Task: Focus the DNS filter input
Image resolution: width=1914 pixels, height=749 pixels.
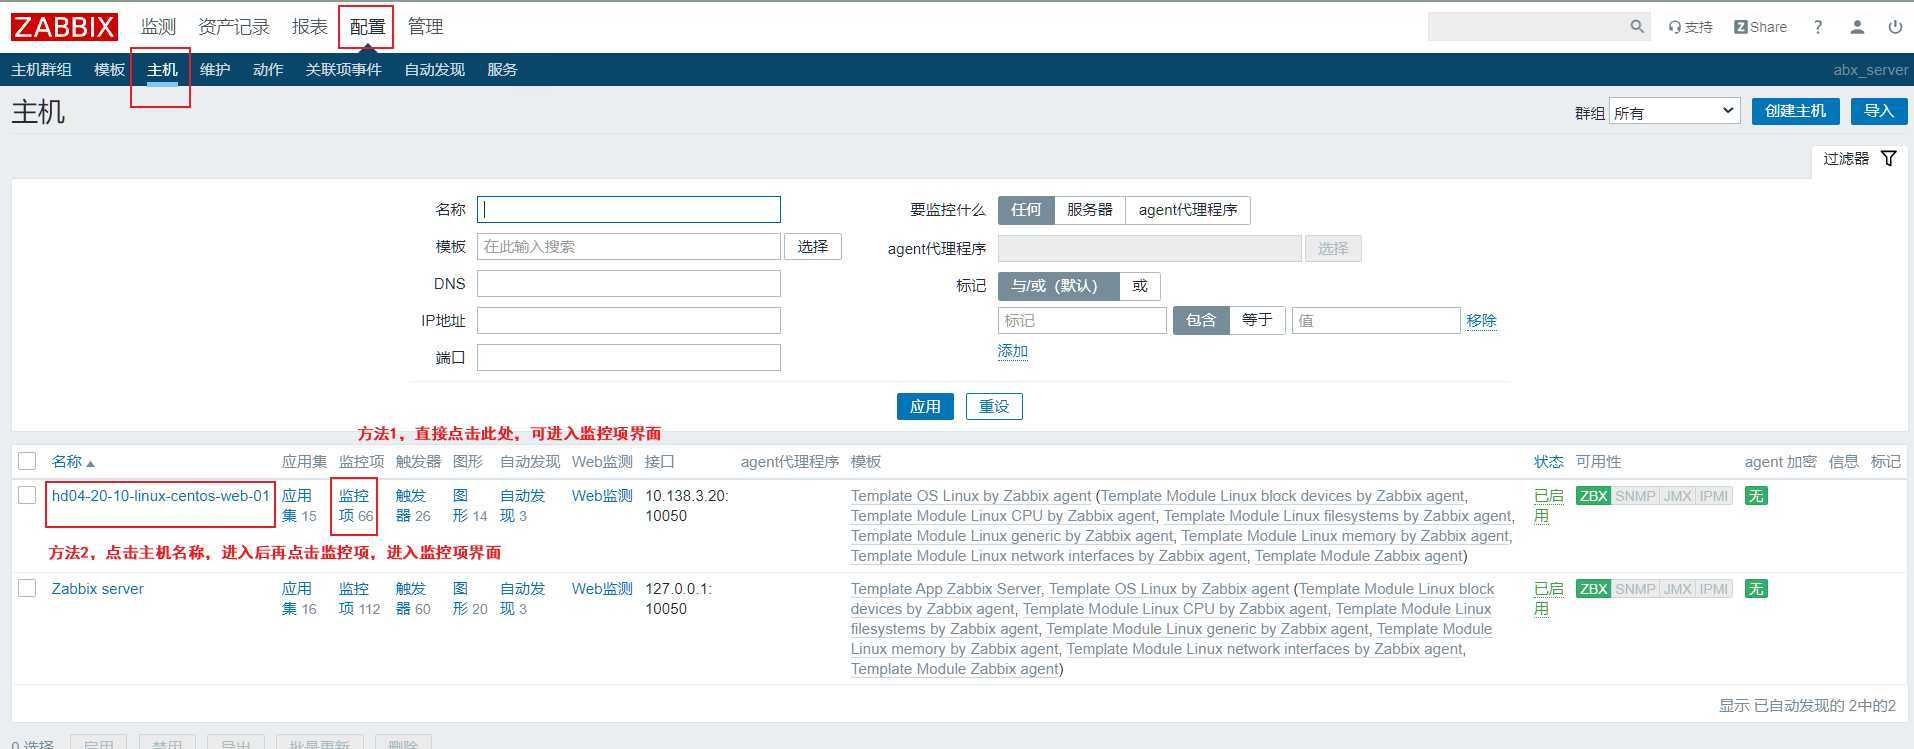Action: 628,284
